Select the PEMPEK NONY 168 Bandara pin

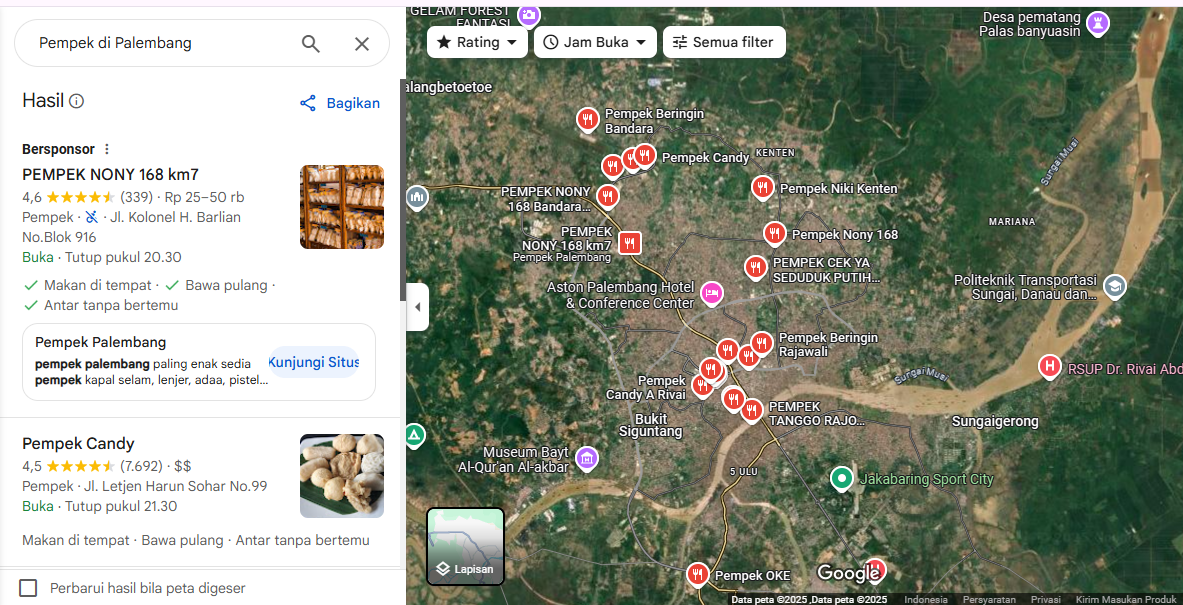coord(607,196)
